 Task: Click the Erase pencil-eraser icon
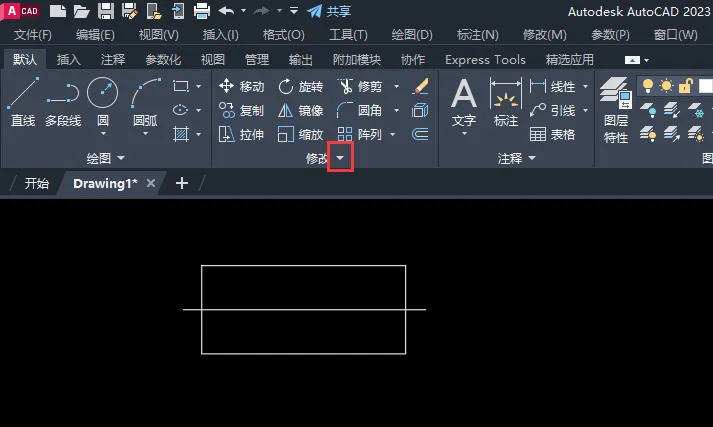tap(421, 86)
